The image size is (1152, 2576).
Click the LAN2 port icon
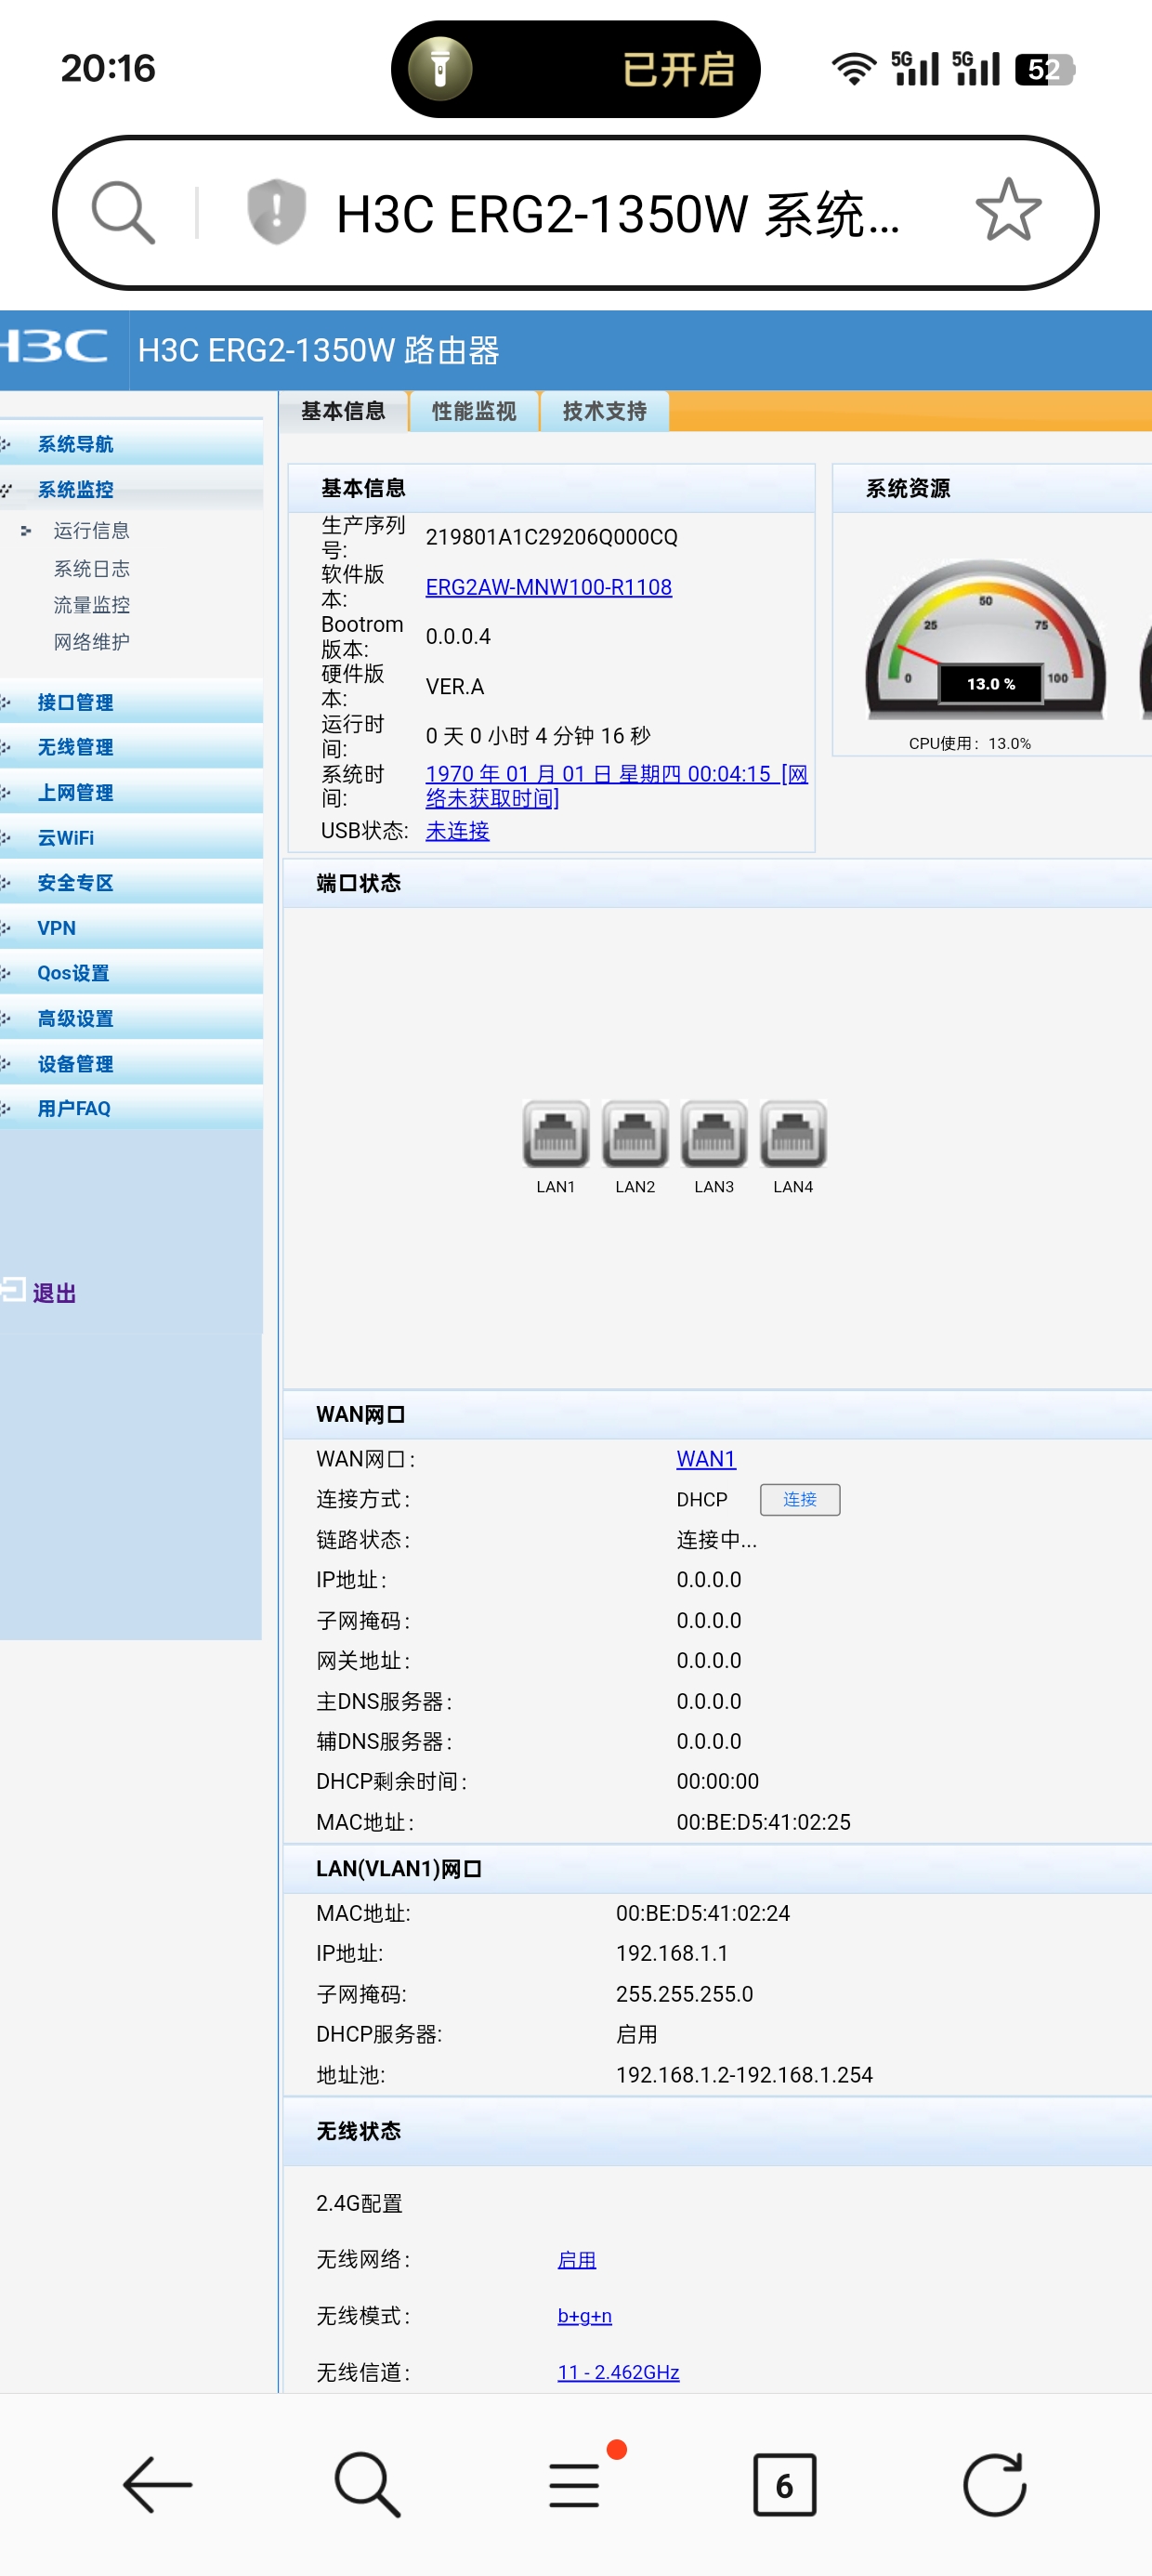pos(635,1133)
